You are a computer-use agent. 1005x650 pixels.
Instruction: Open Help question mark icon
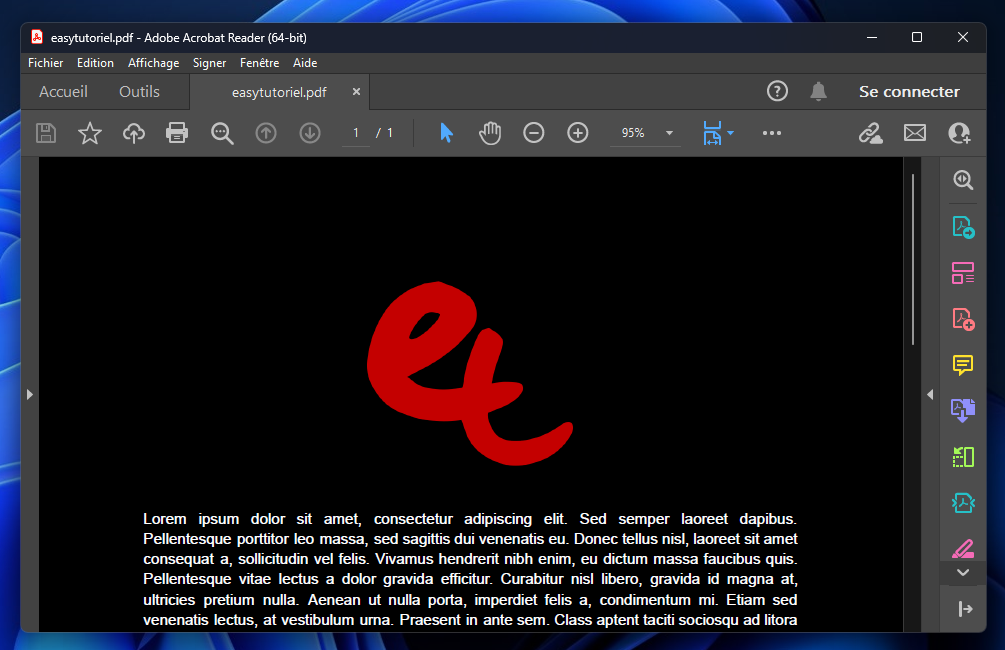777,91
